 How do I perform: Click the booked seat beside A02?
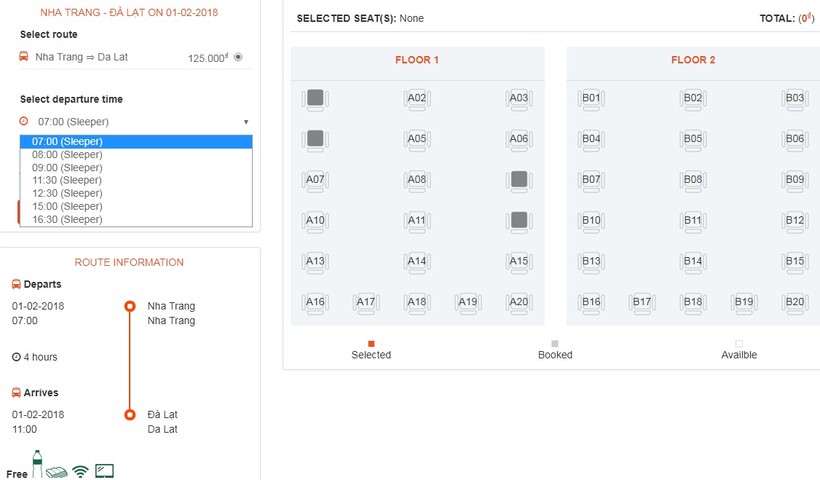click(315, 98)
